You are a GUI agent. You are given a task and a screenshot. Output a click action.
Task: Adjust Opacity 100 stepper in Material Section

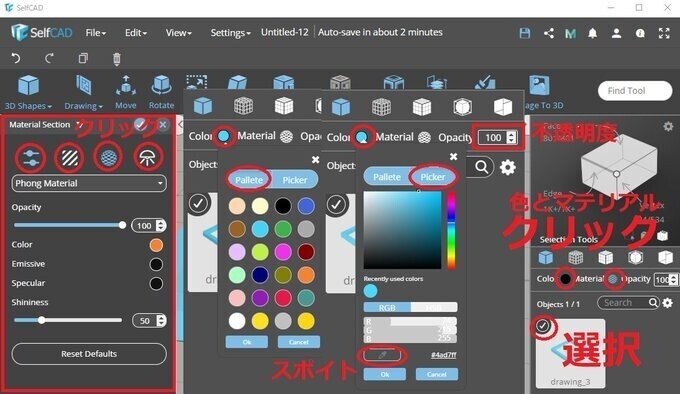[x=161, y=225]
